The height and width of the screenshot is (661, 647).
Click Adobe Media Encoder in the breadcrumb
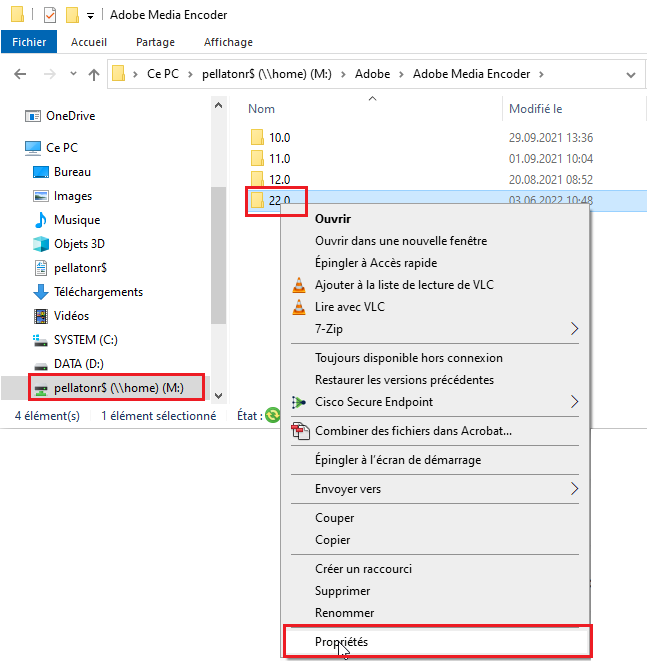471,74
